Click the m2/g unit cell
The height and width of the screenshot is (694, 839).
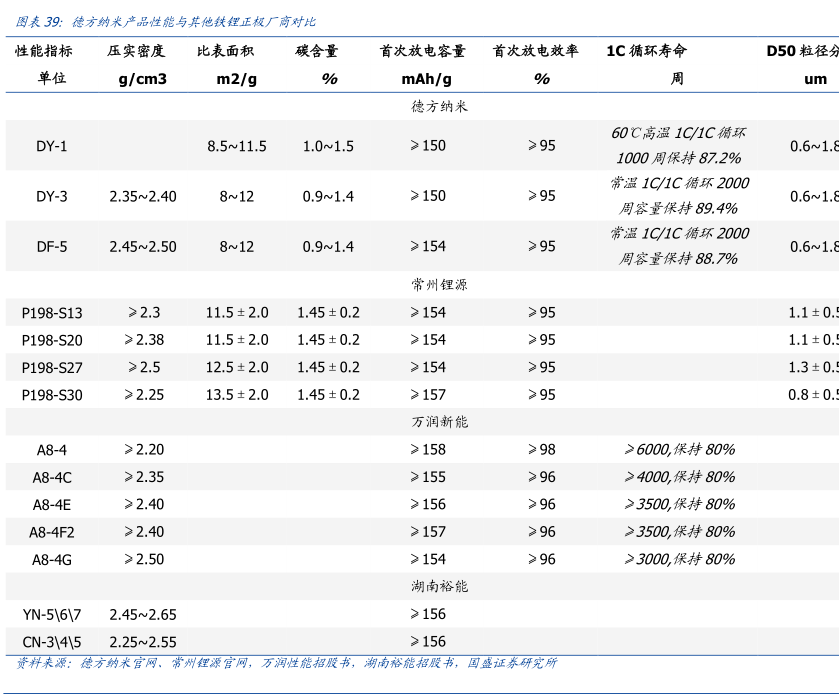[237, 79]
